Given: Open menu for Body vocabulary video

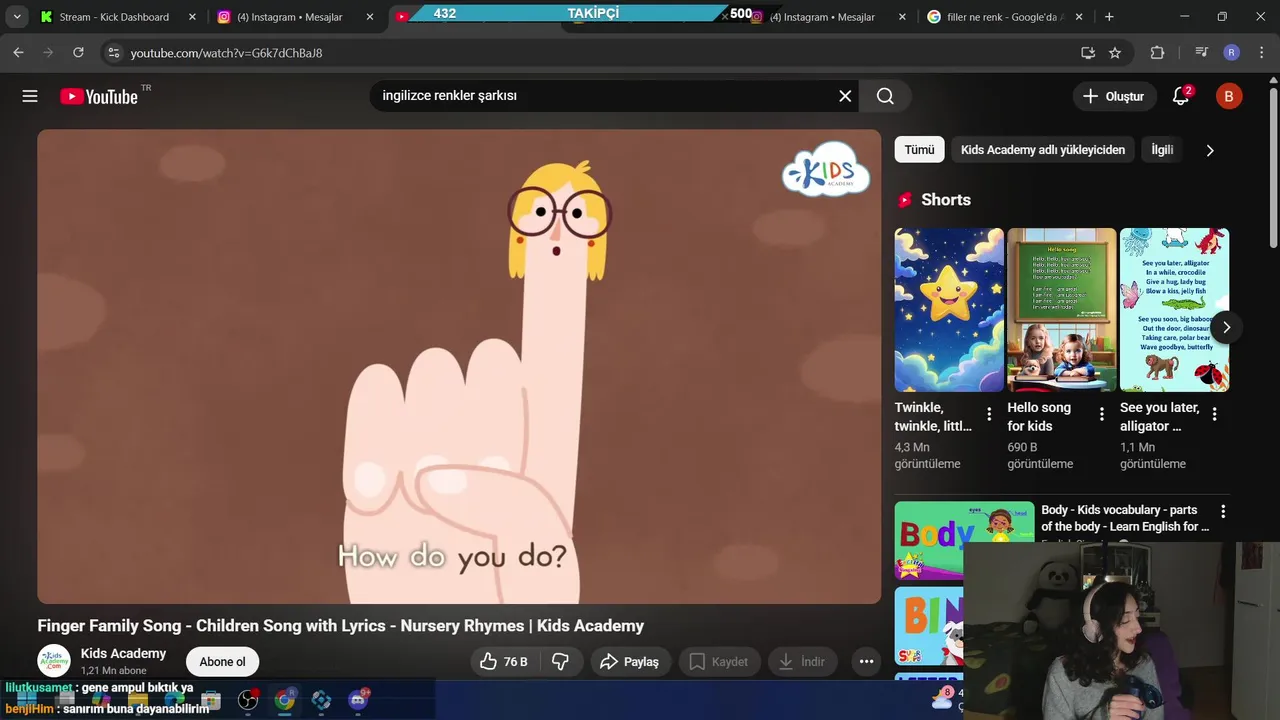Looking at the screenshot, I should (1222, 511).
